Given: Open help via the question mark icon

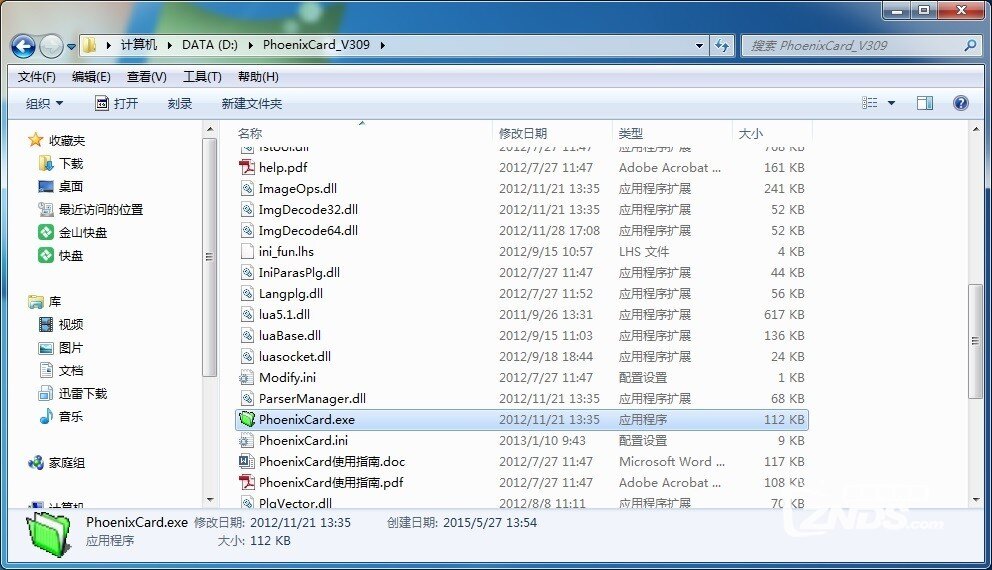Looking at the screenshot, I should [960, 103].
